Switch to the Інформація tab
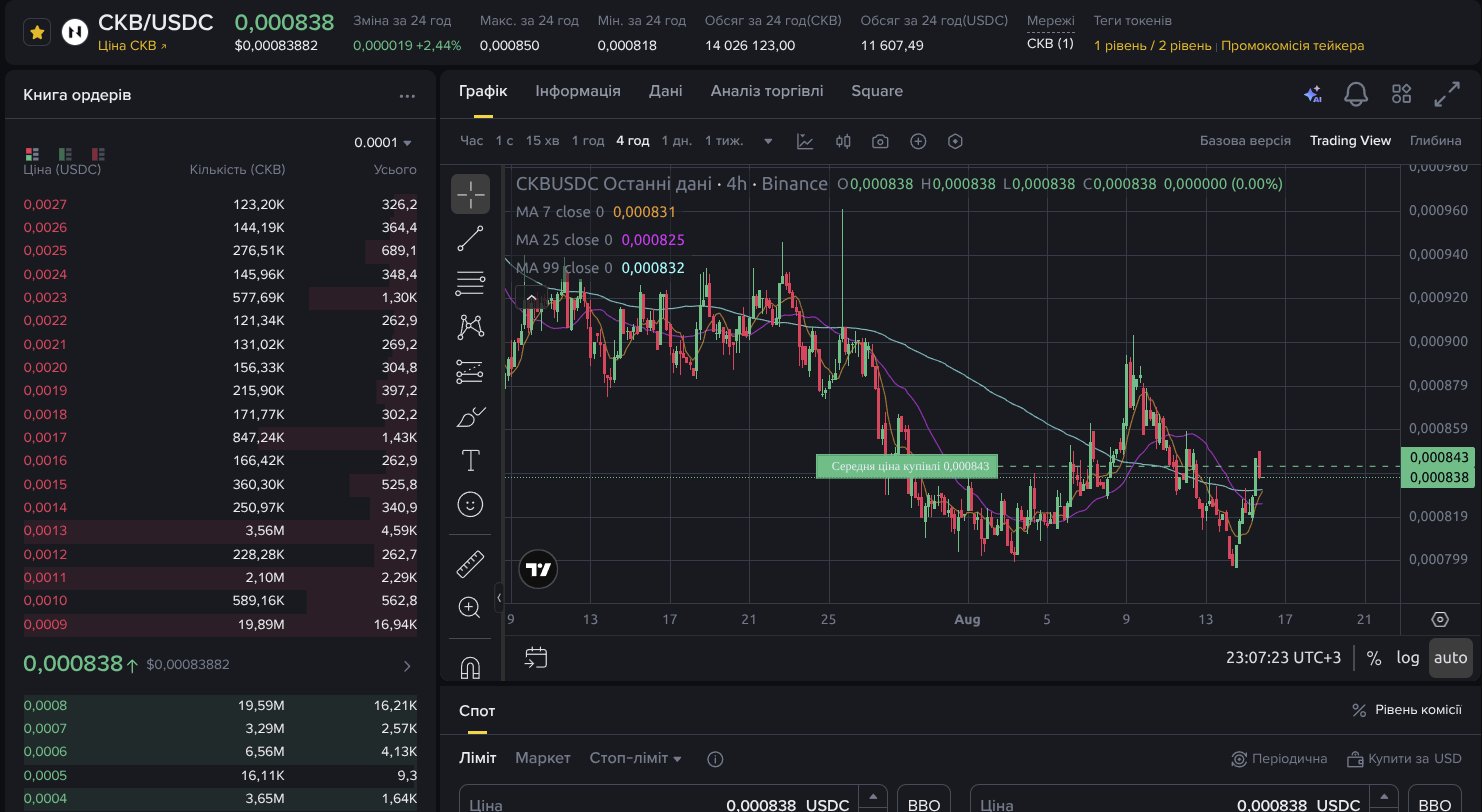Image resolution: width=1482 pixels, height=812 pixels. pyautogui.click(x=578, y=91)
